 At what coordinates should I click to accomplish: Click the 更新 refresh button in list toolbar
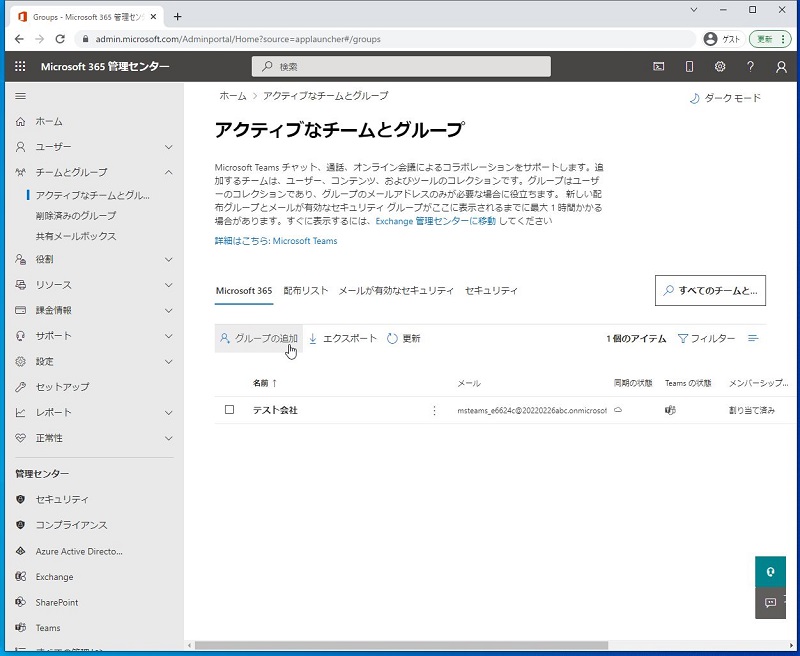point(404,338)
